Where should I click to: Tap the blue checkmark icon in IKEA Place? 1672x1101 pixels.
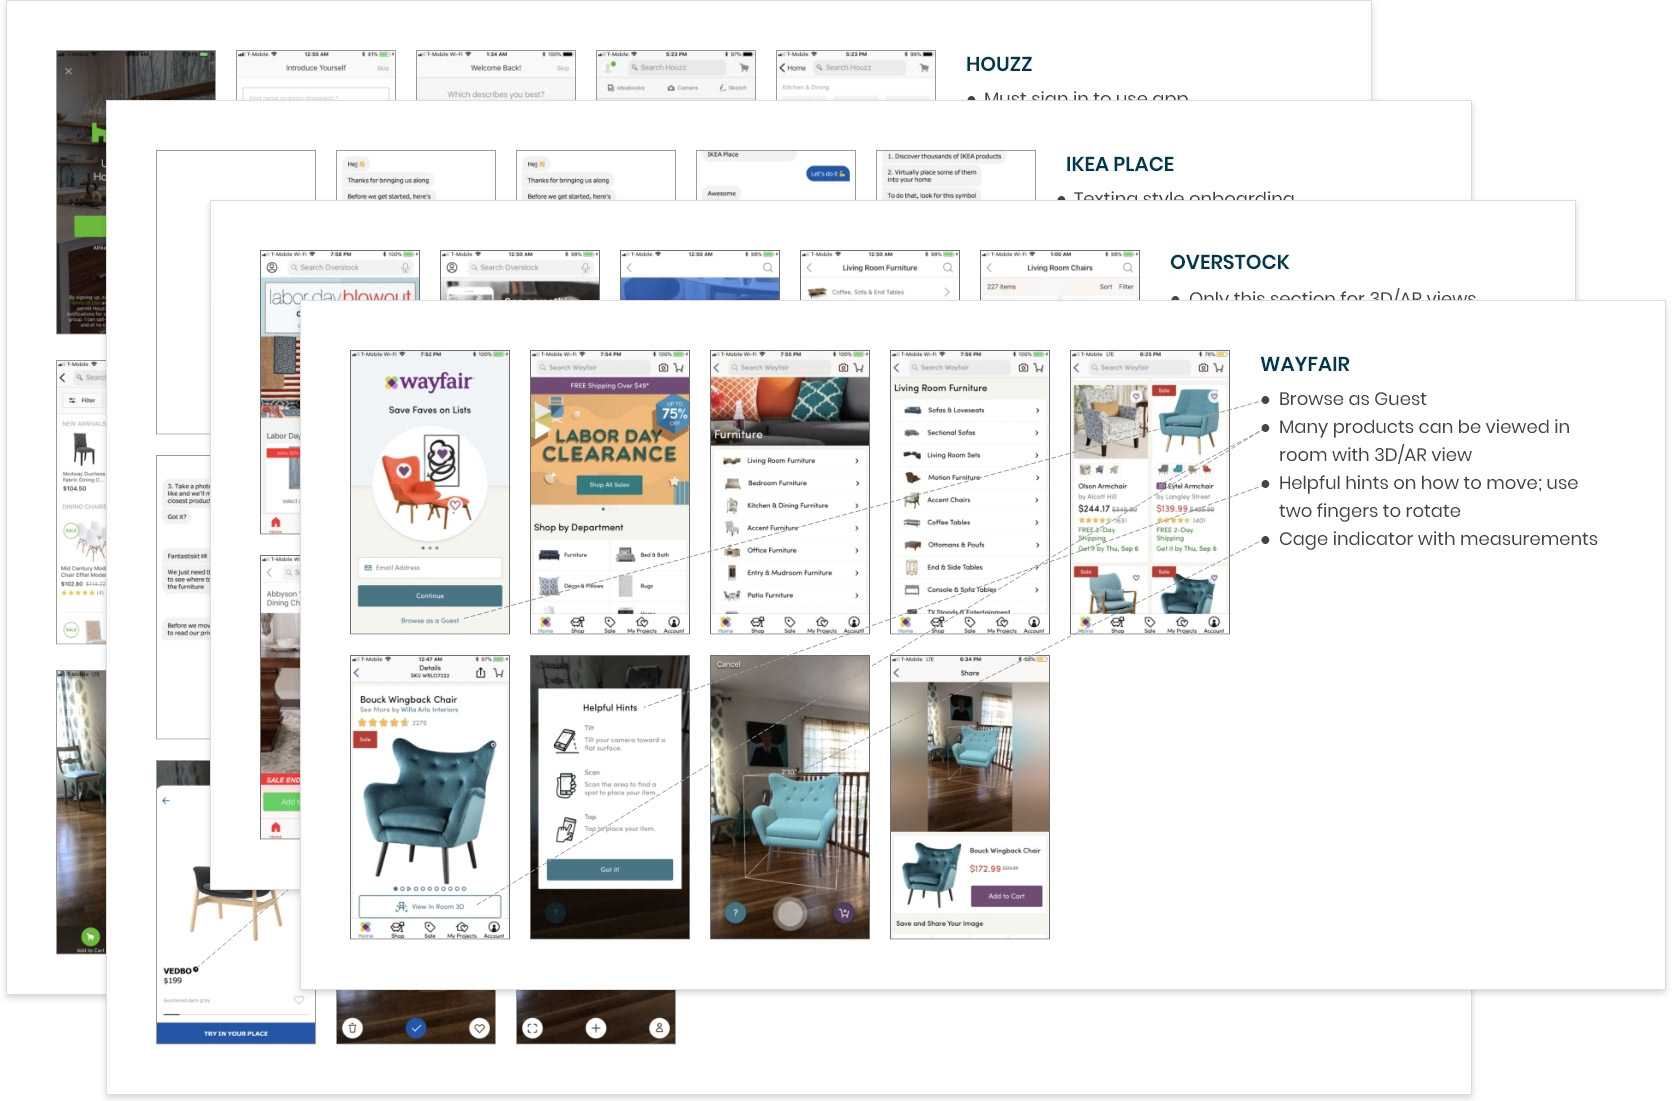click(x=417, y=1027)
